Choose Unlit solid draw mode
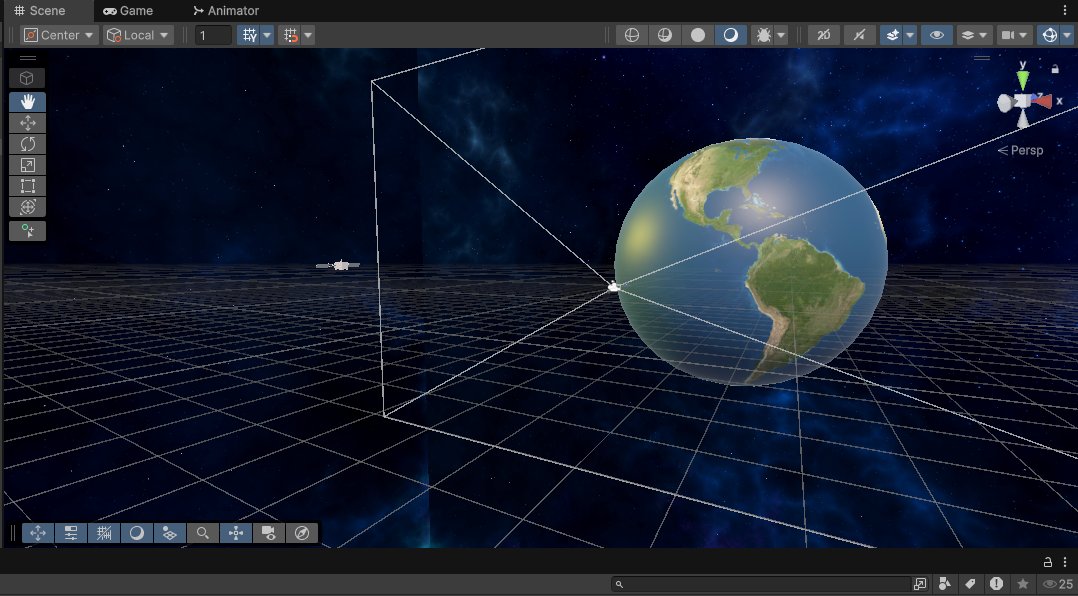Viewport: 1078px width, 596px height. coord(698,35)
